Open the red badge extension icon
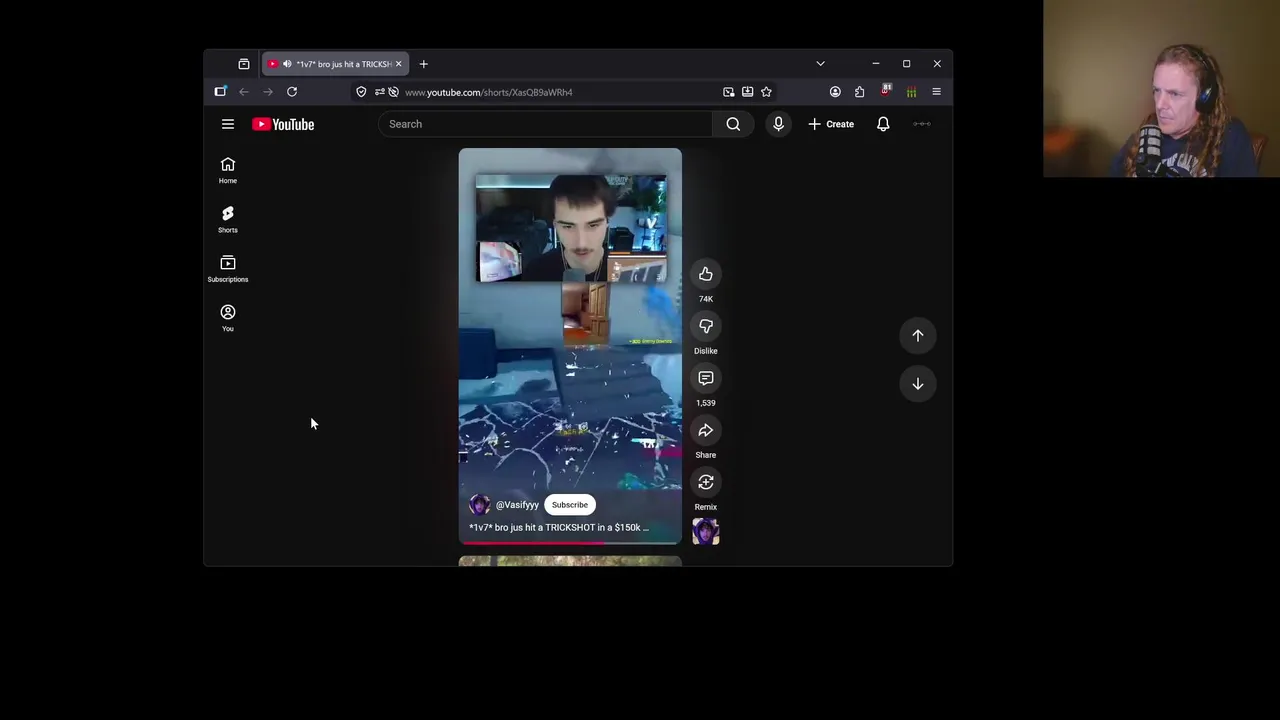Screen dimensions: 1280x720 click(x=886, y=91)
